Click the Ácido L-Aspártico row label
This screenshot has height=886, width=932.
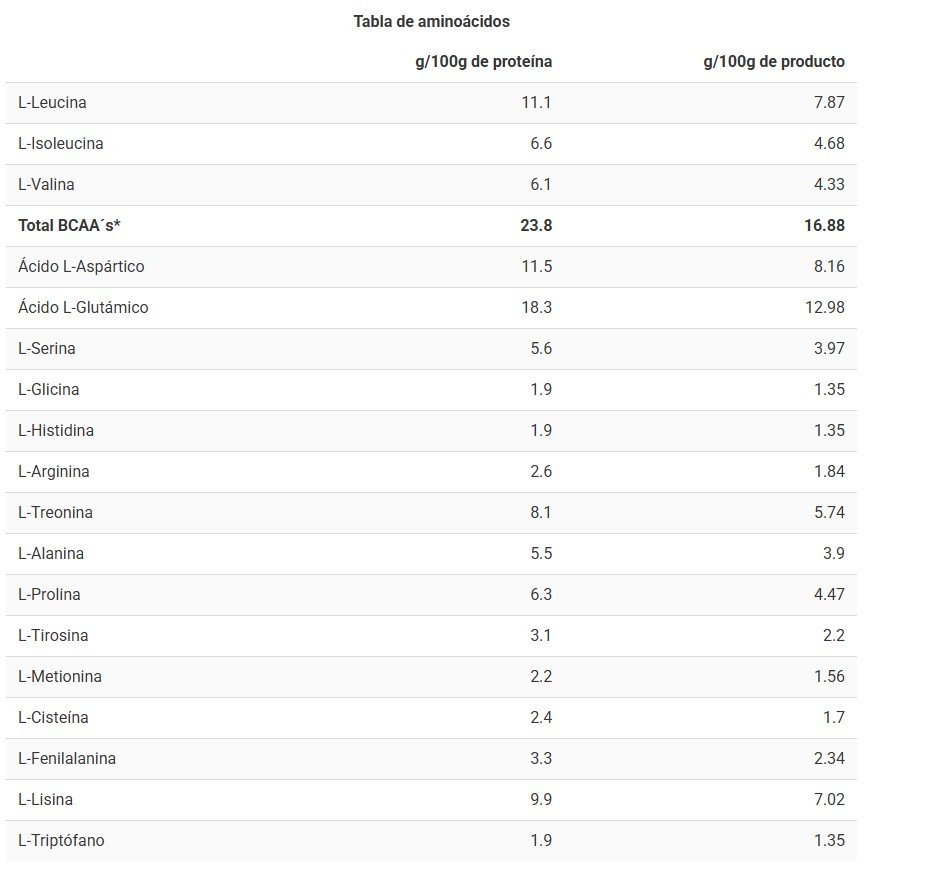[81, 267]
